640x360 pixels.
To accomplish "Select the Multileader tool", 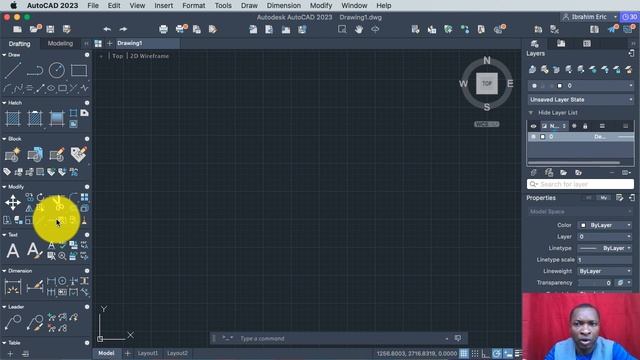I will [x=13, y=322].
